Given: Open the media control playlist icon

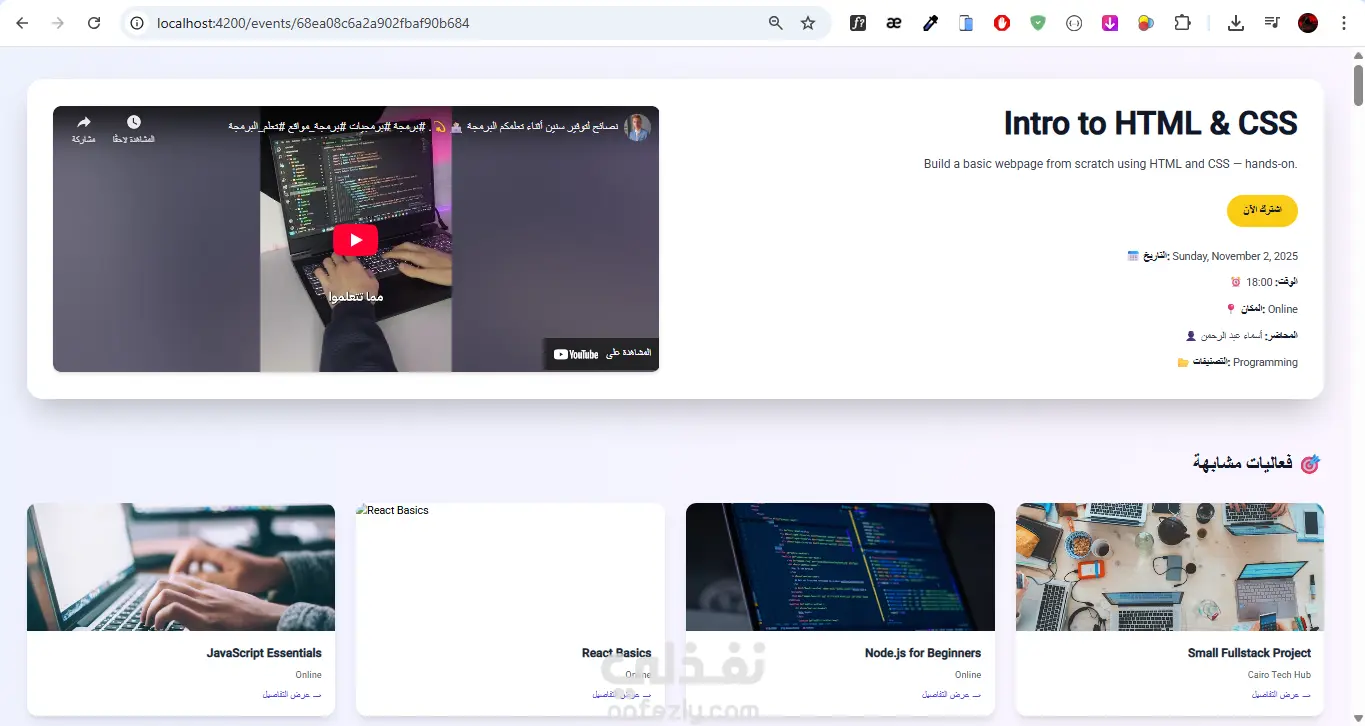Looking at the screenshot, I should pyautogui.click(x=1272, y=23).
